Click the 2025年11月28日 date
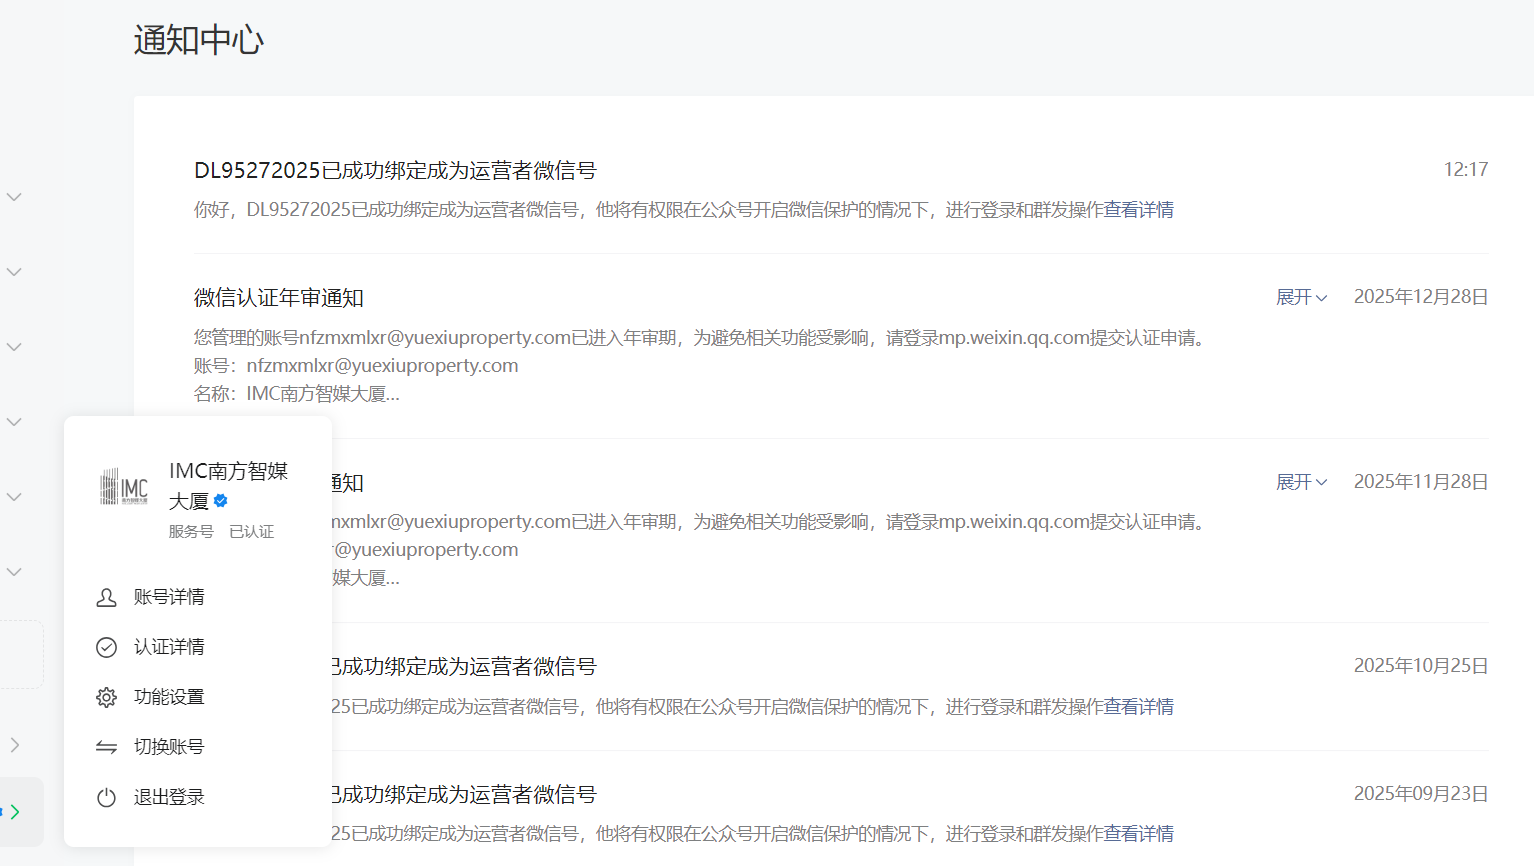The image size is (1534, 866). pos(1421,482)
